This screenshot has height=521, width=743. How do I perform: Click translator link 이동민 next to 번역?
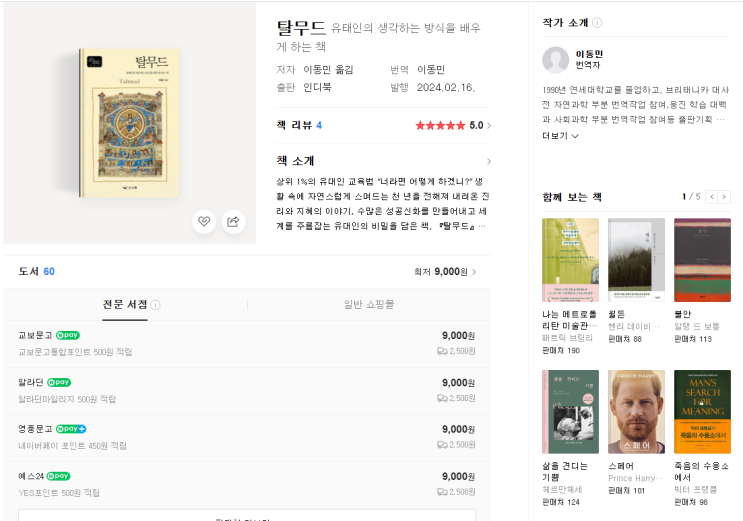[431, 70]
